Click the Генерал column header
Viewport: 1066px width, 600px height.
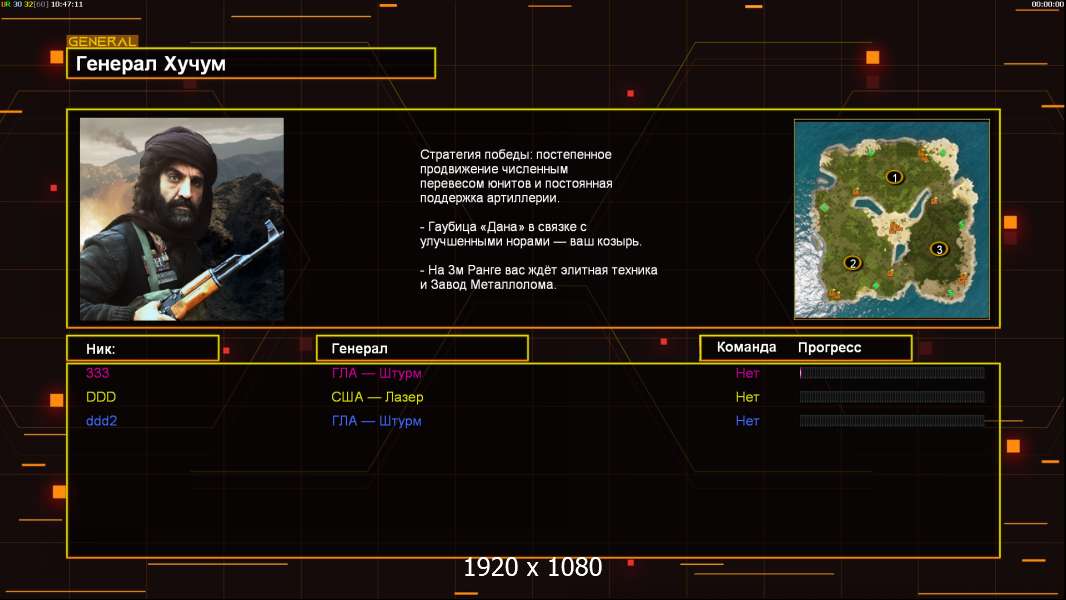point(422,349)
